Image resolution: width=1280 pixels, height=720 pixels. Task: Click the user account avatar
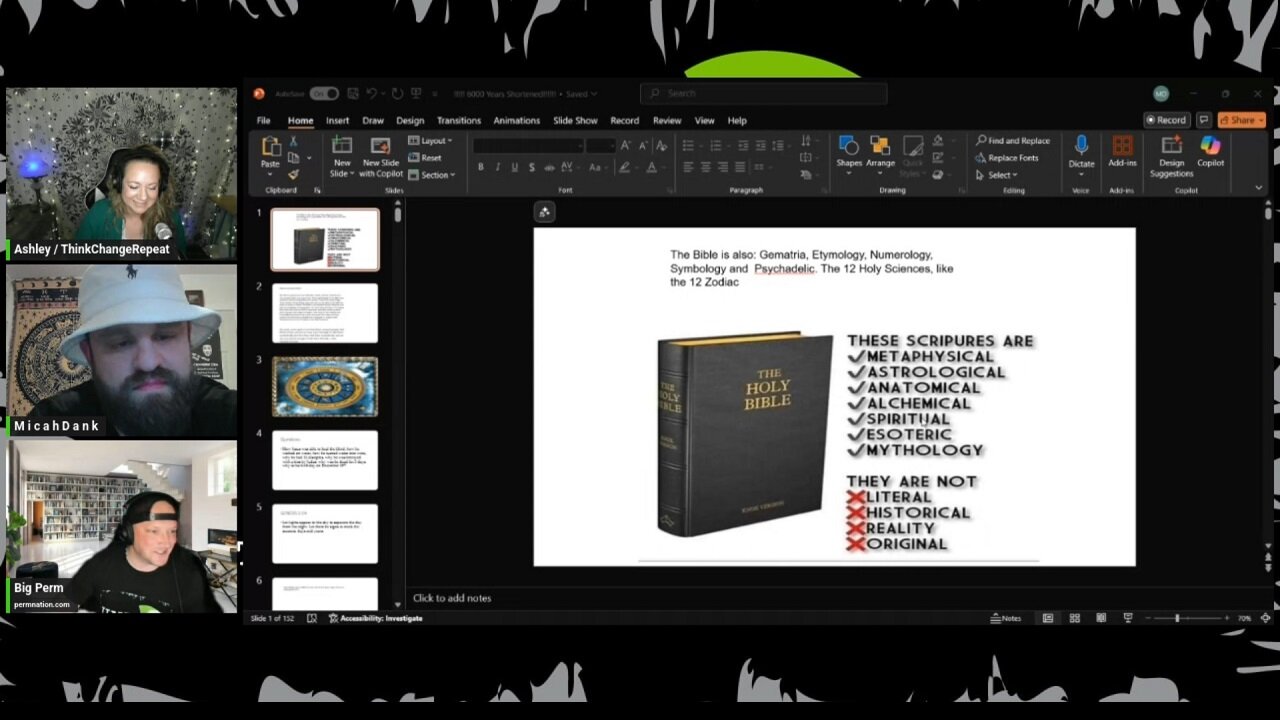coord(1161,94)
